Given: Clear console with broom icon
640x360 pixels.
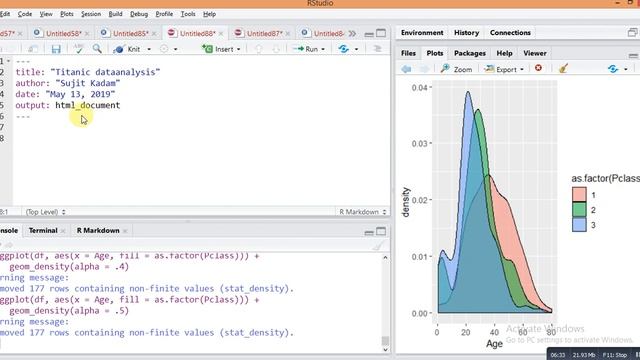Looking at the screenshot, I should click(x=378, y=245).
